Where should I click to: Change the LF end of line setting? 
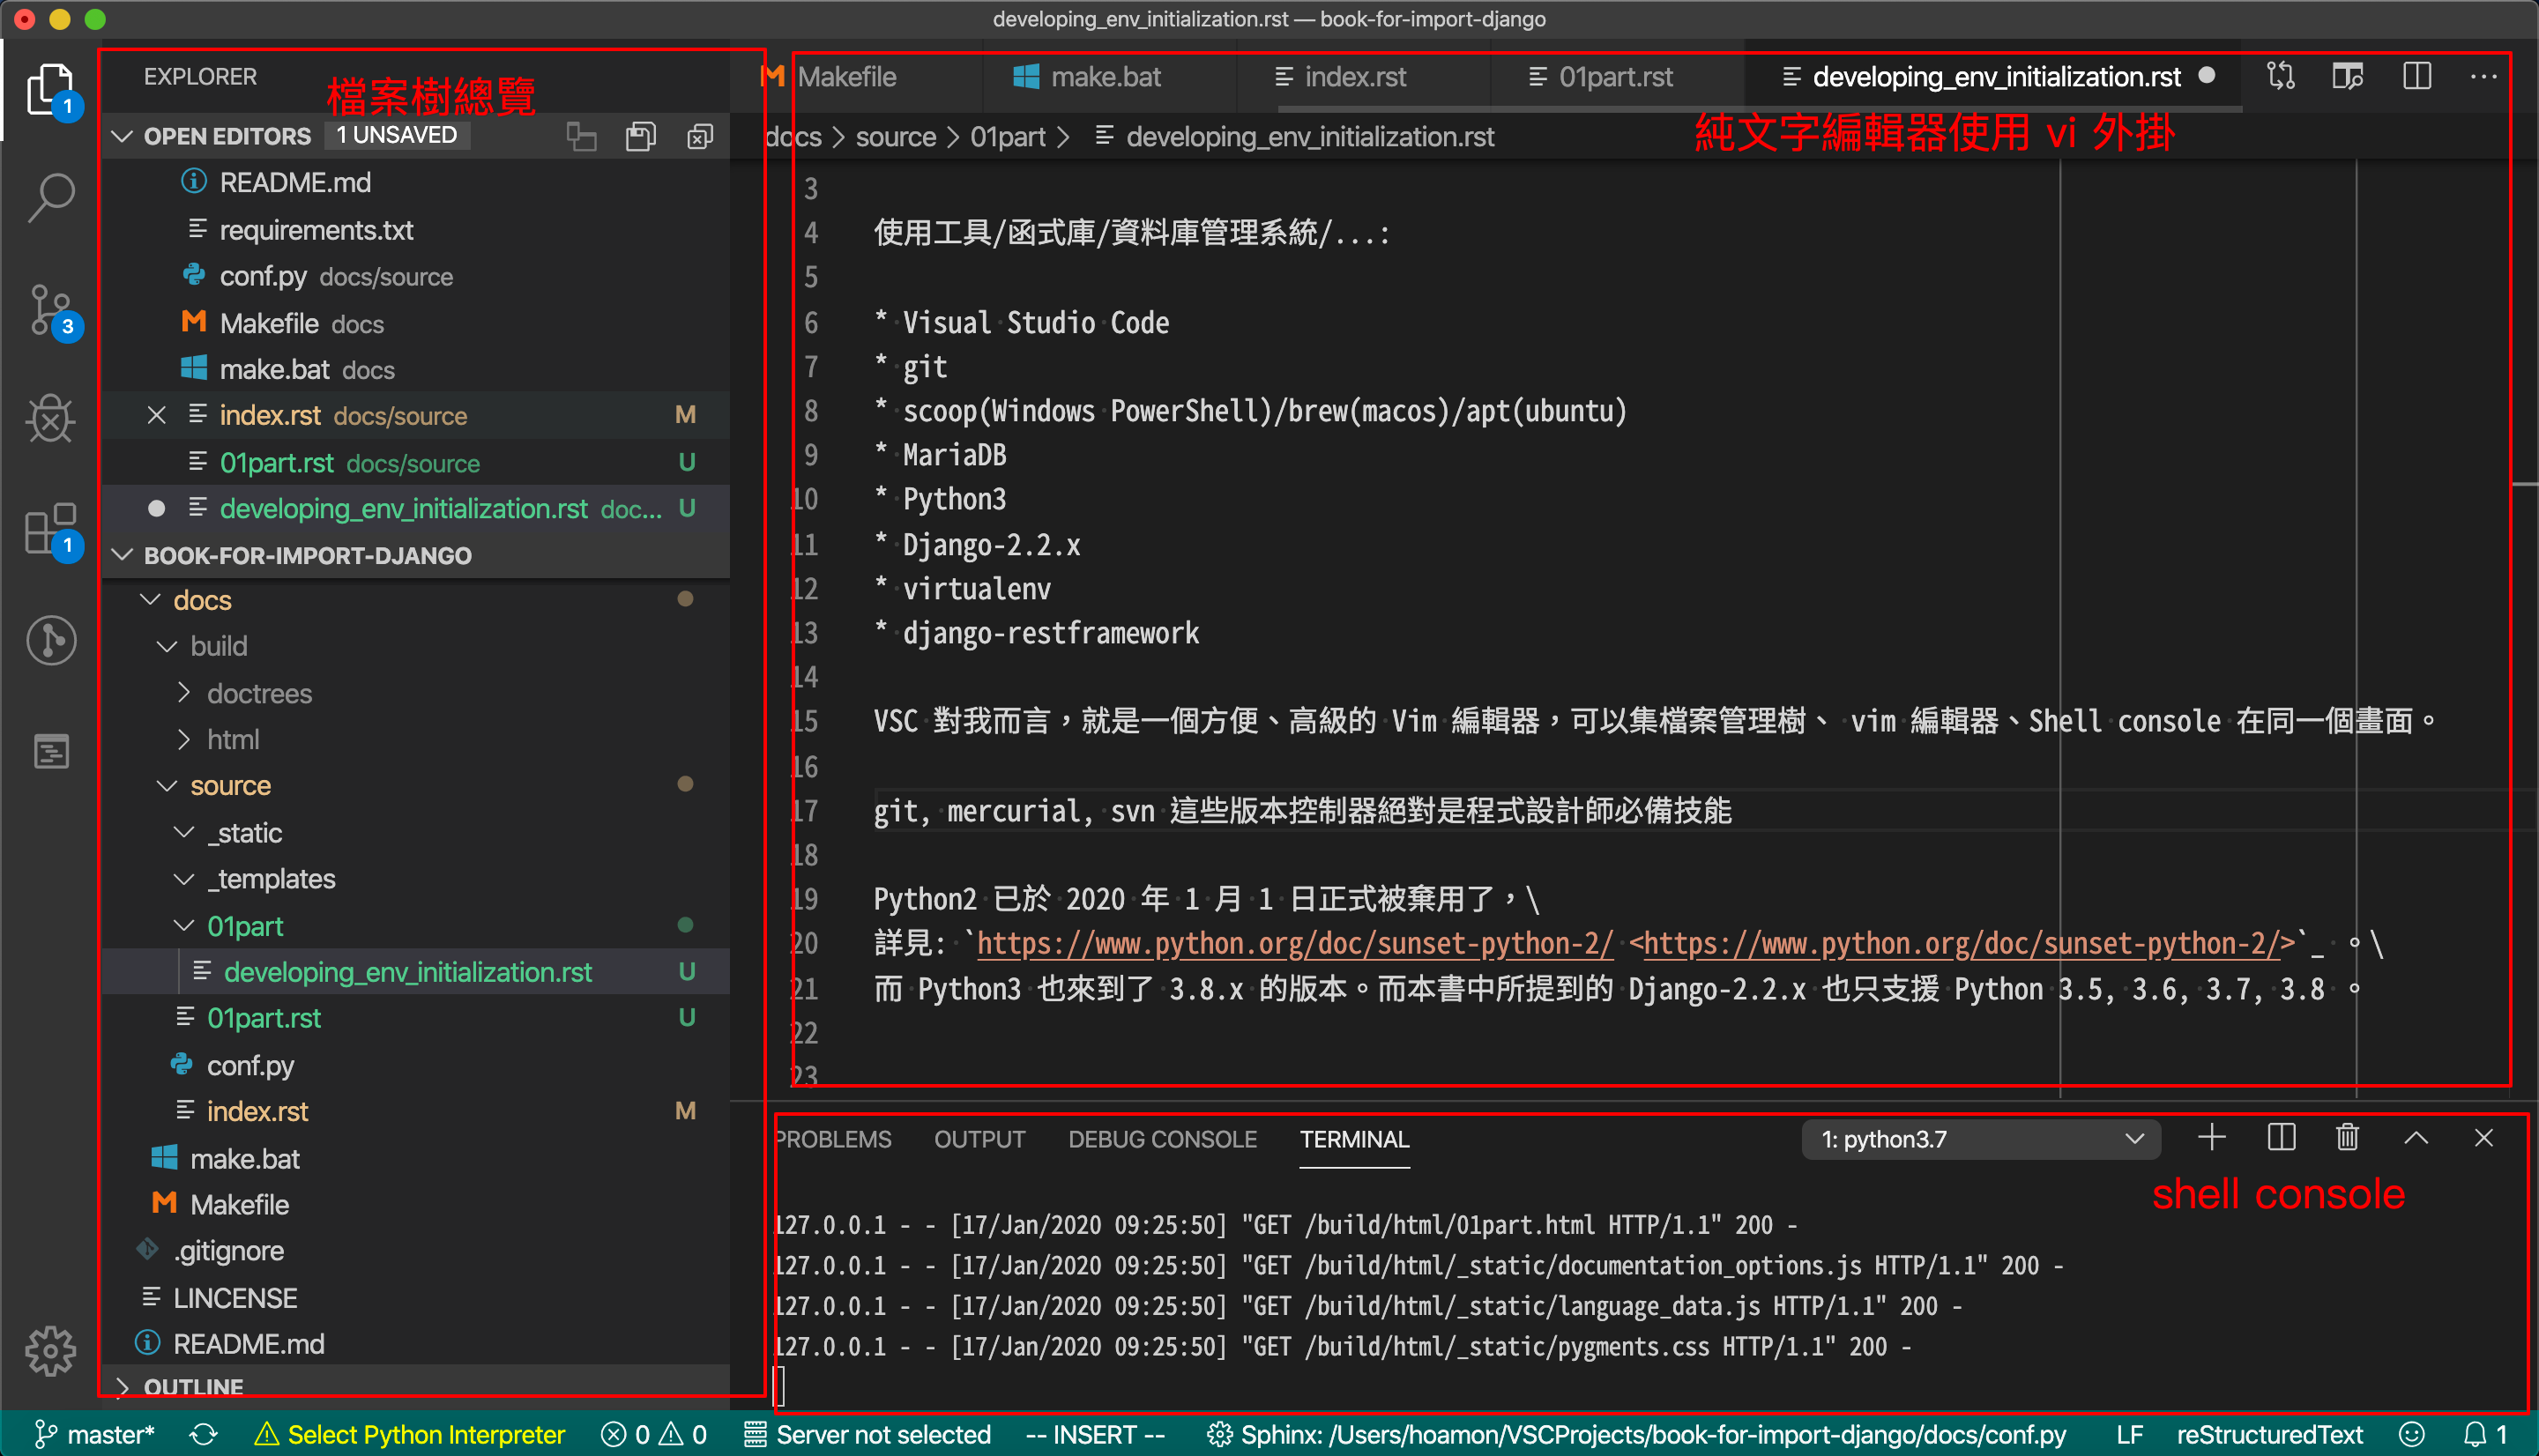(2129, 1434)
